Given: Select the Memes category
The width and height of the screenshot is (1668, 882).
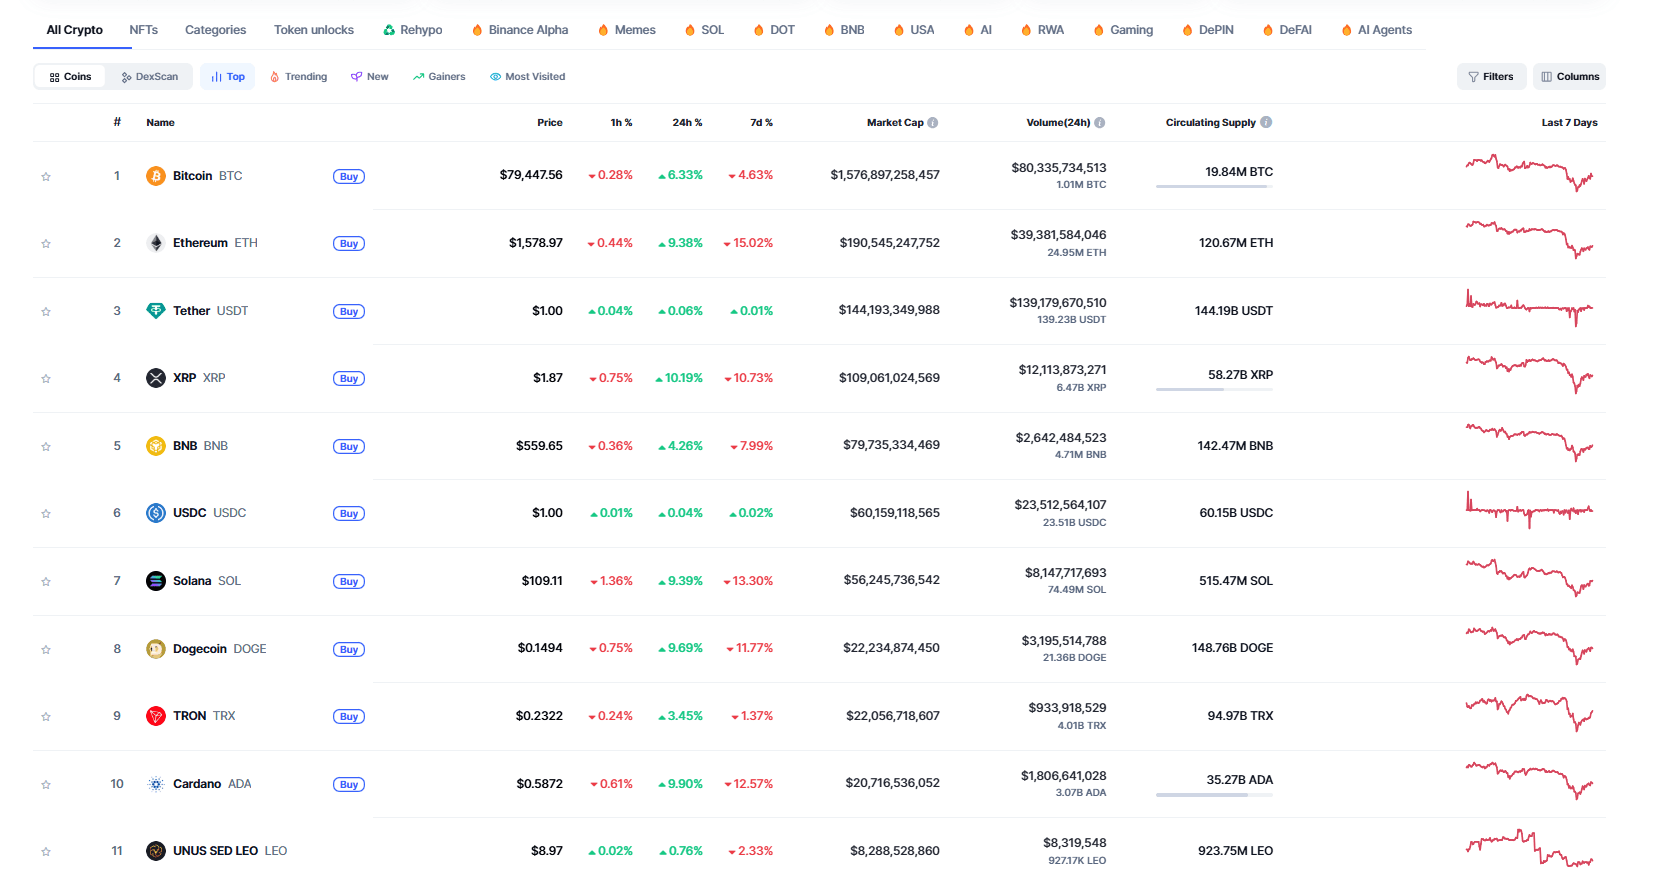Looking at the screenshot, I should coord(627,30).
